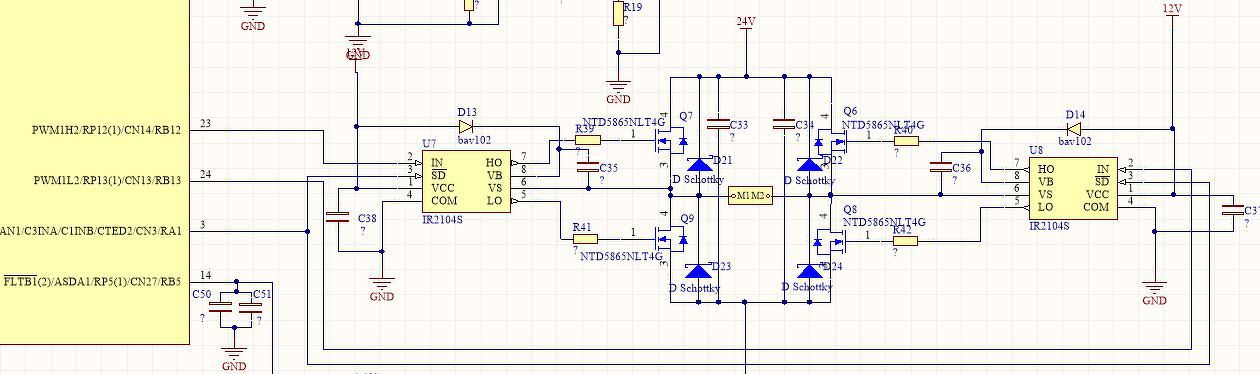
Task: Select the D24 Schottky diode
Action: point(810,271)
